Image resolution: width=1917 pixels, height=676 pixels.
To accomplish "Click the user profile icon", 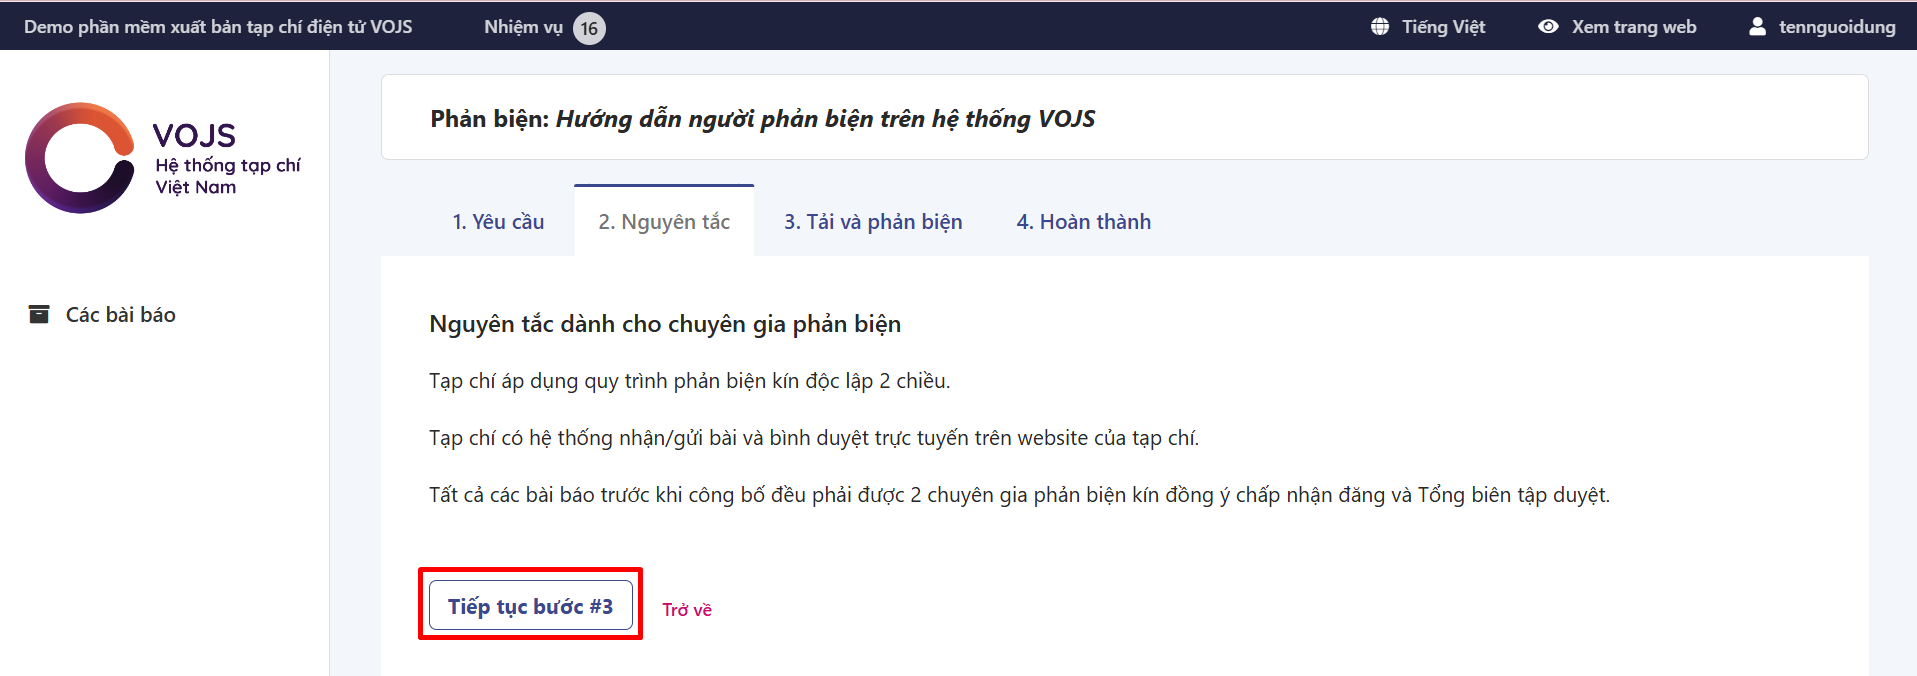I will [1757, 27].
